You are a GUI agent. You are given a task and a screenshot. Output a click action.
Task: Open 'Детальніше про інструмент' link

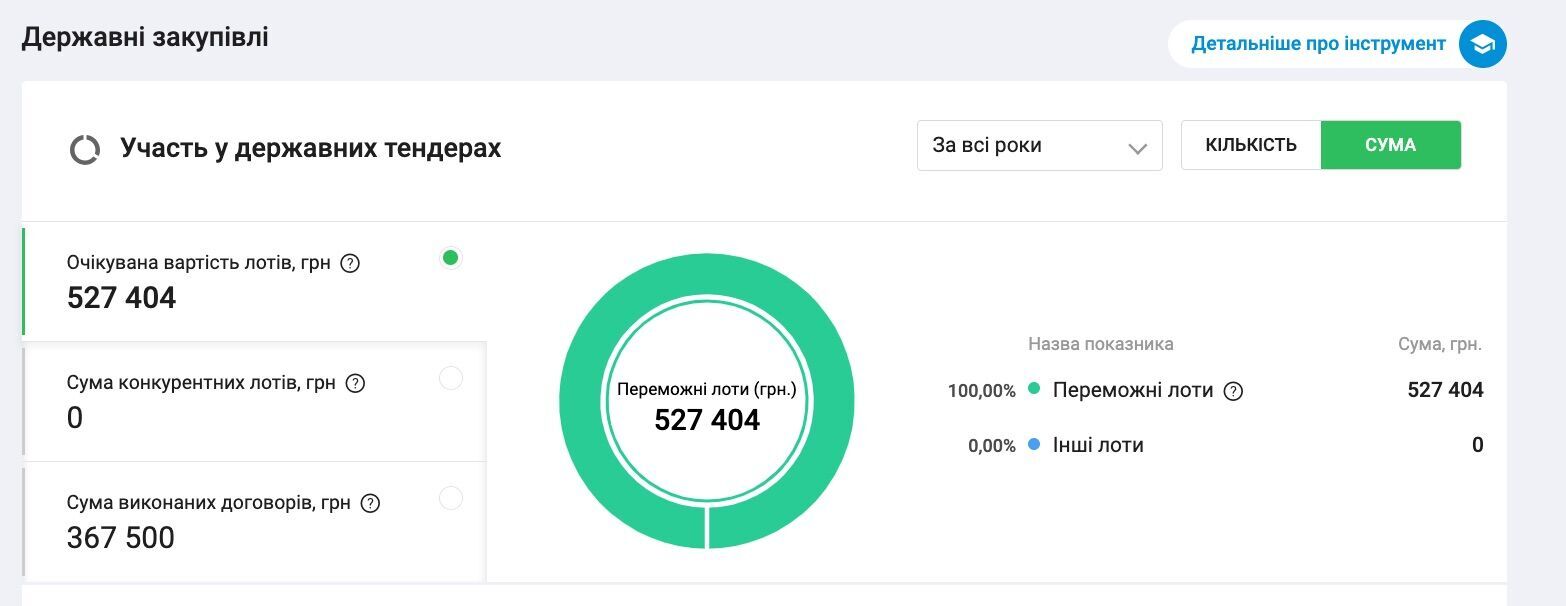click(1318, 44)
